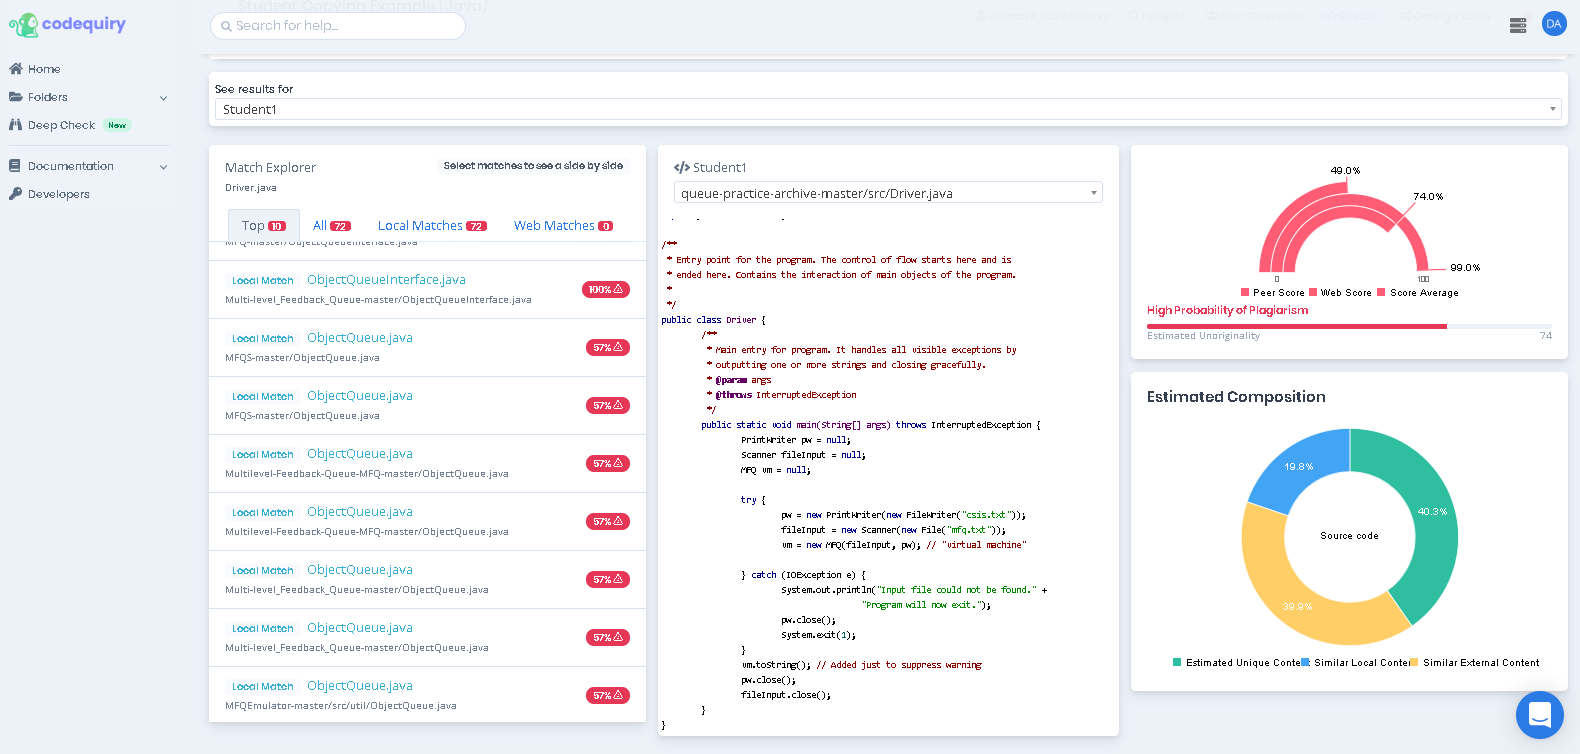Switch to the Local Matches tab
Screen dimensions: 1580x754
[432, 226]
